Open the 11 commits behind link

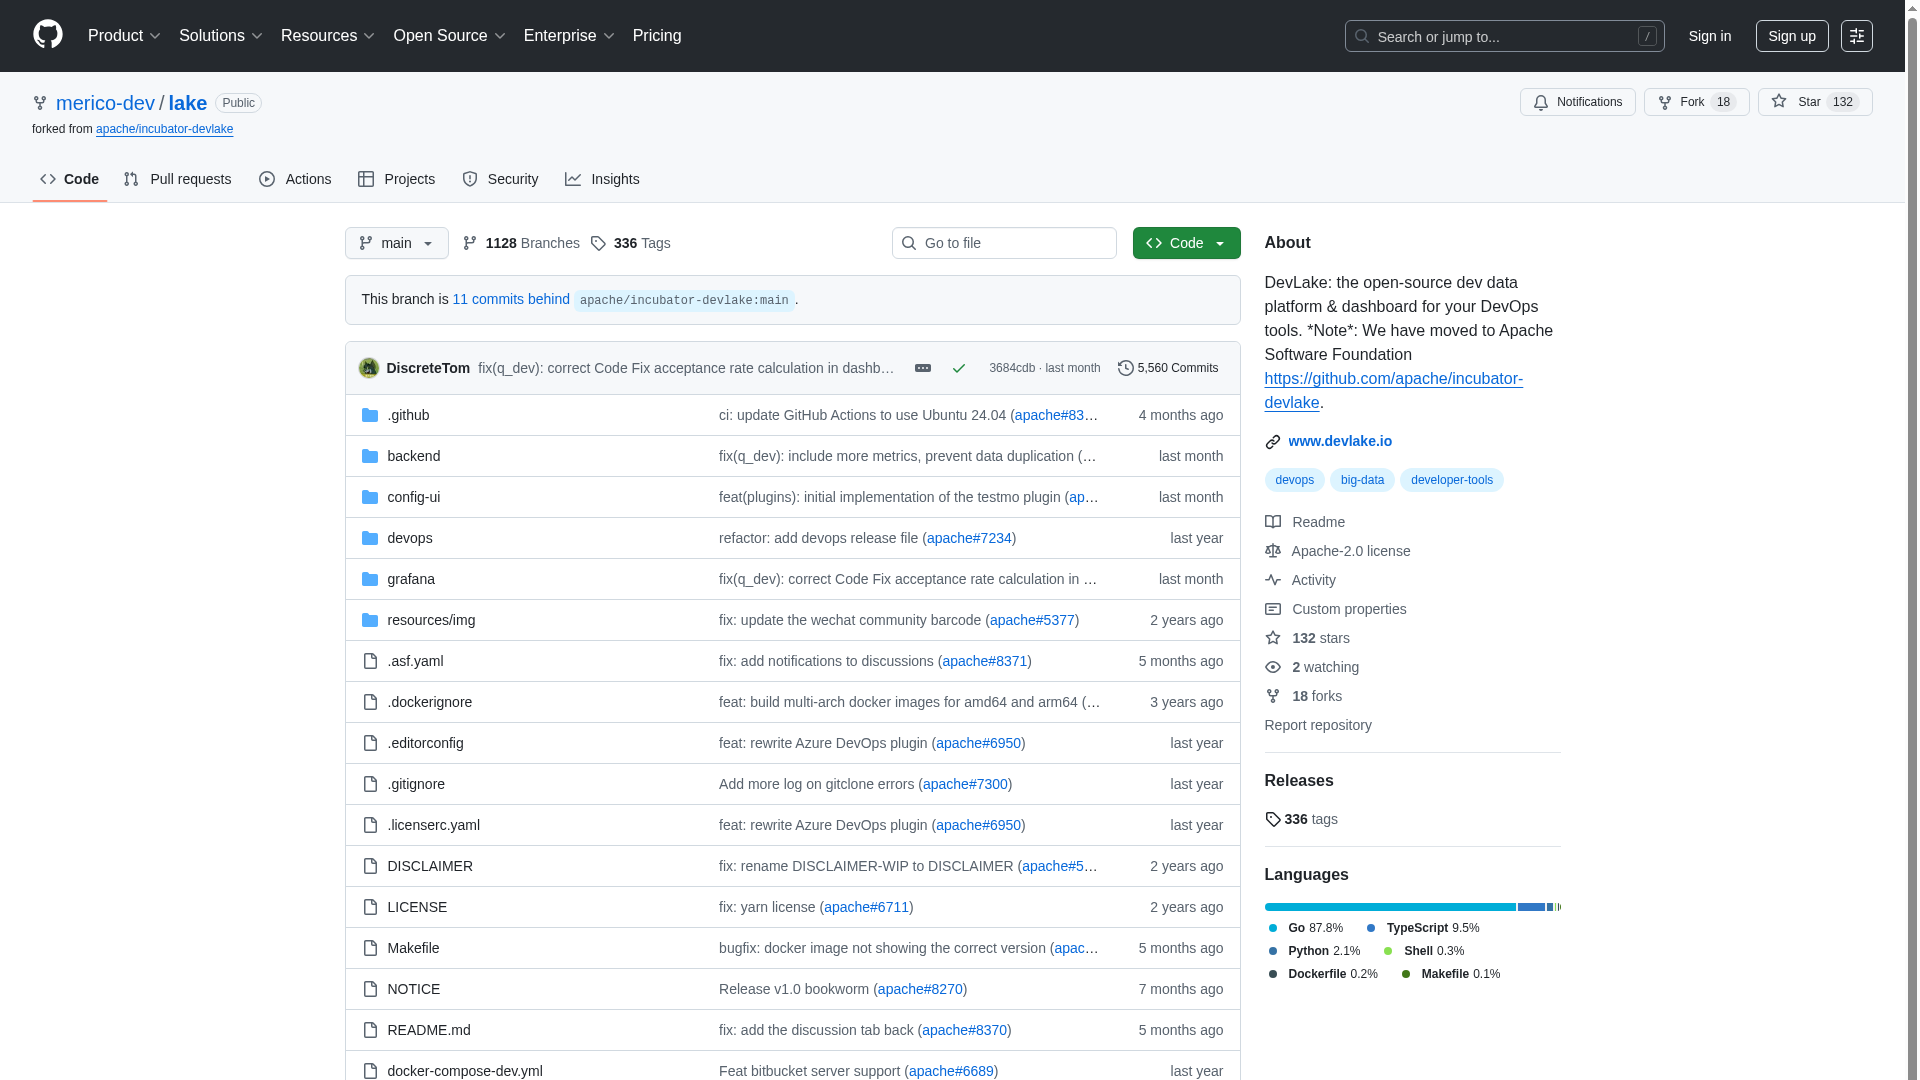[x=511, y=299]
